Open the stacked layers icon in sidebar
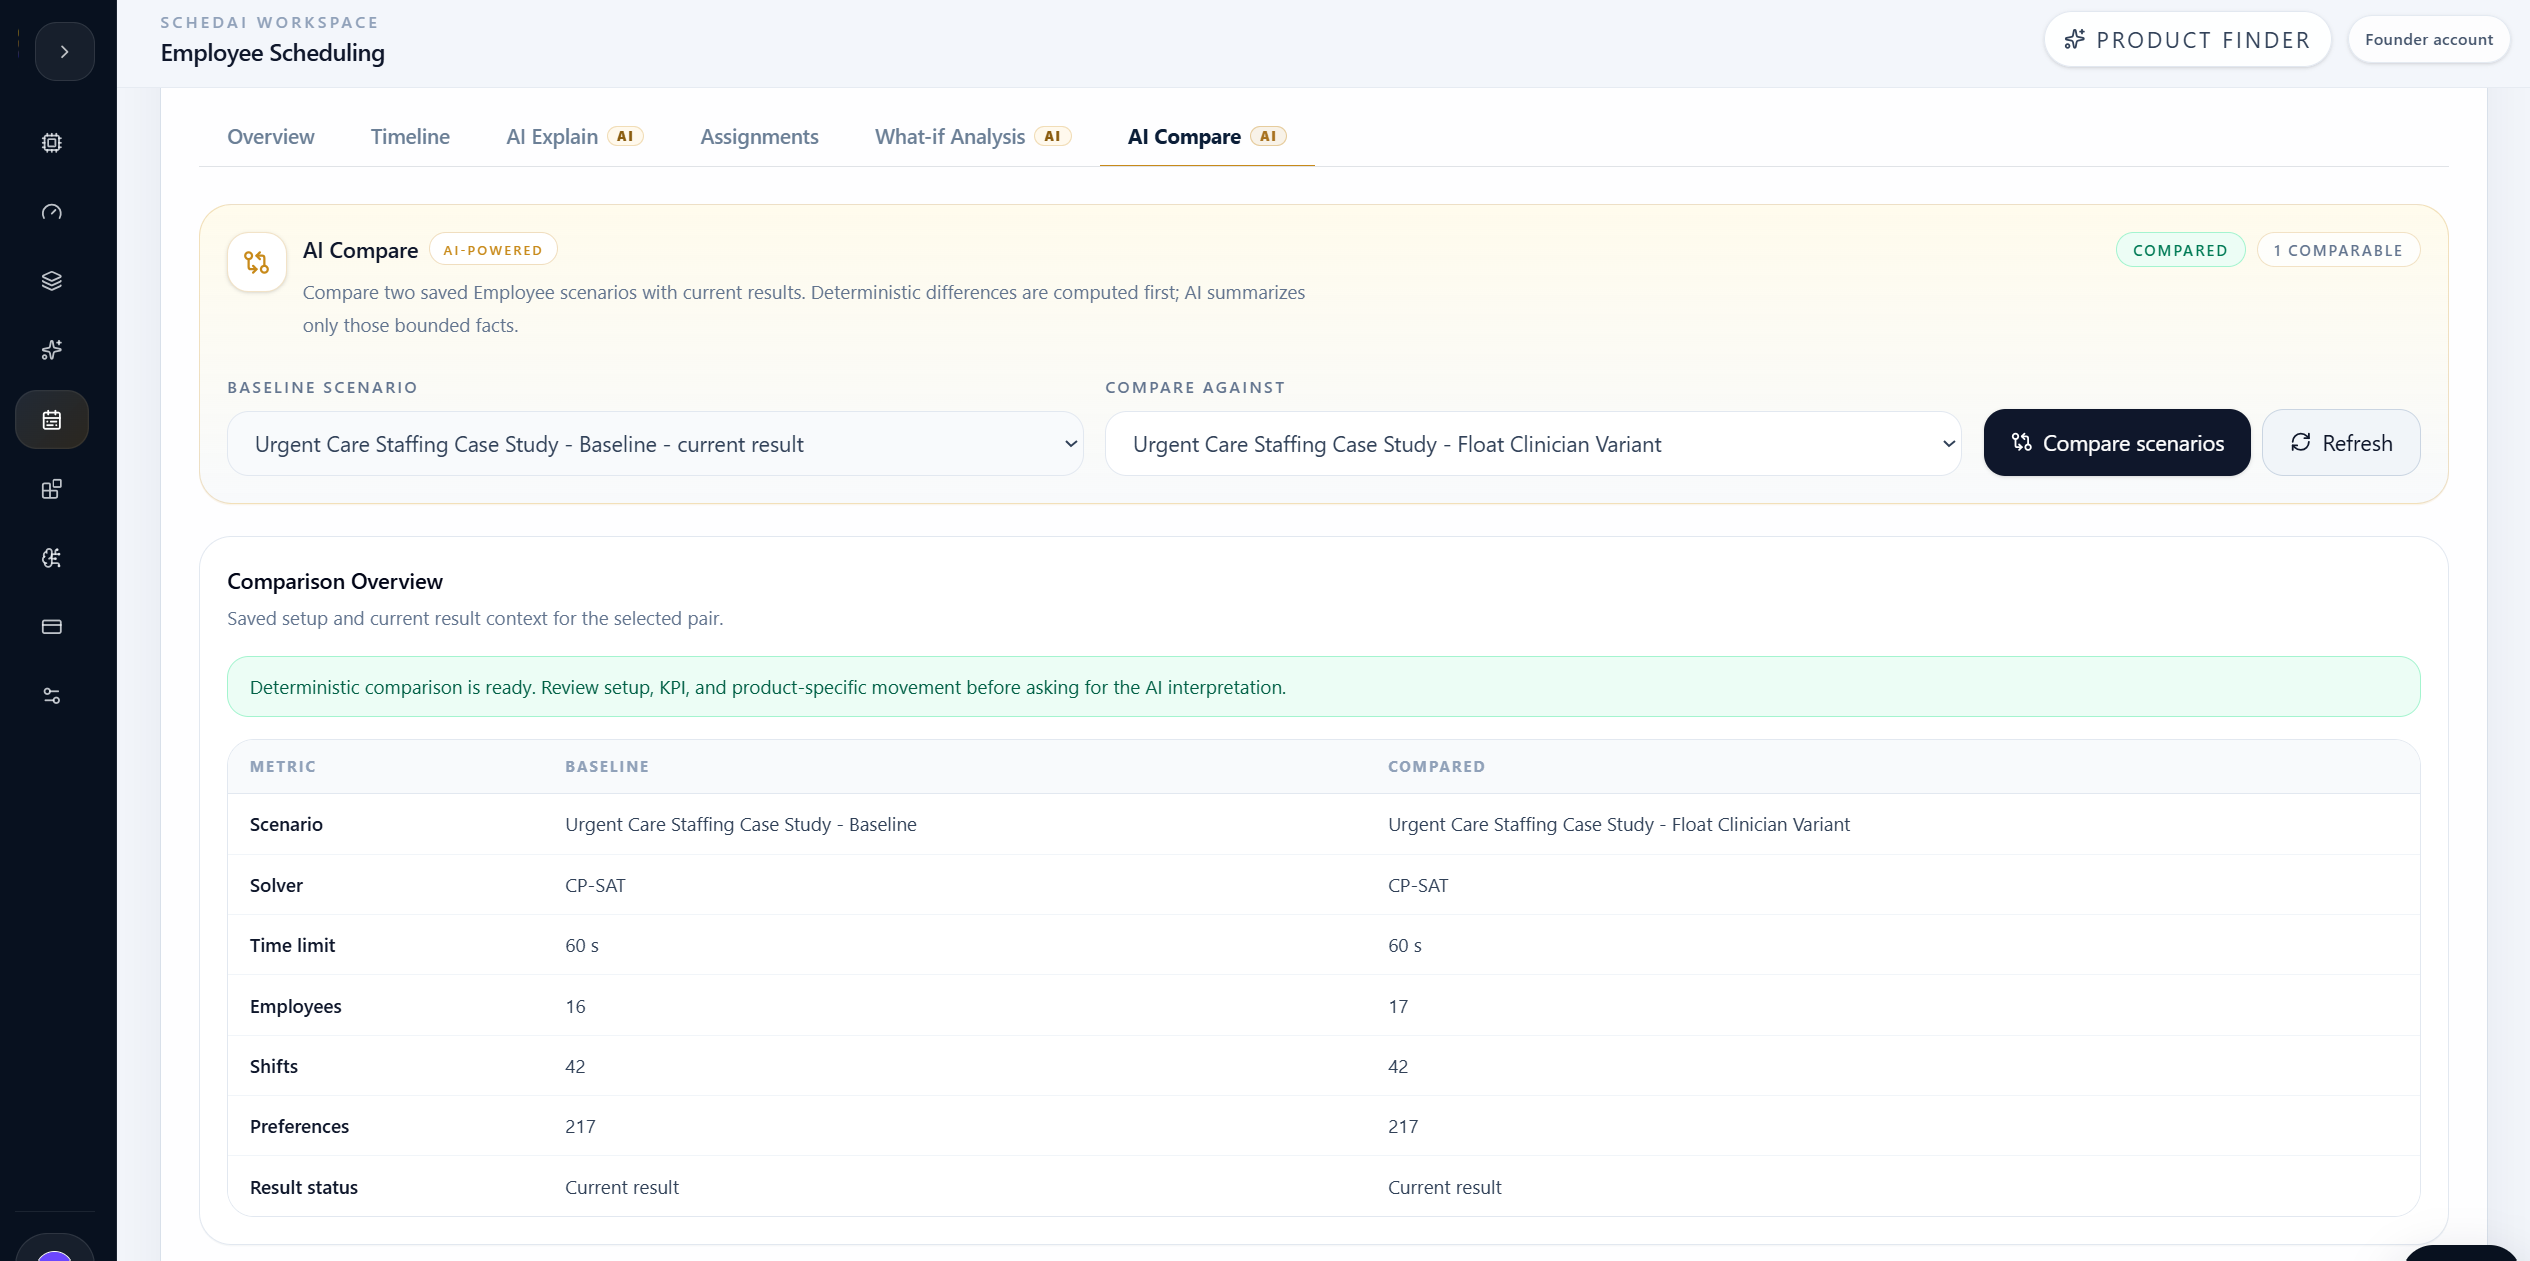The width and height of the screenshot is (2530, 1261). pyautogui.click(x=52, y=281)
